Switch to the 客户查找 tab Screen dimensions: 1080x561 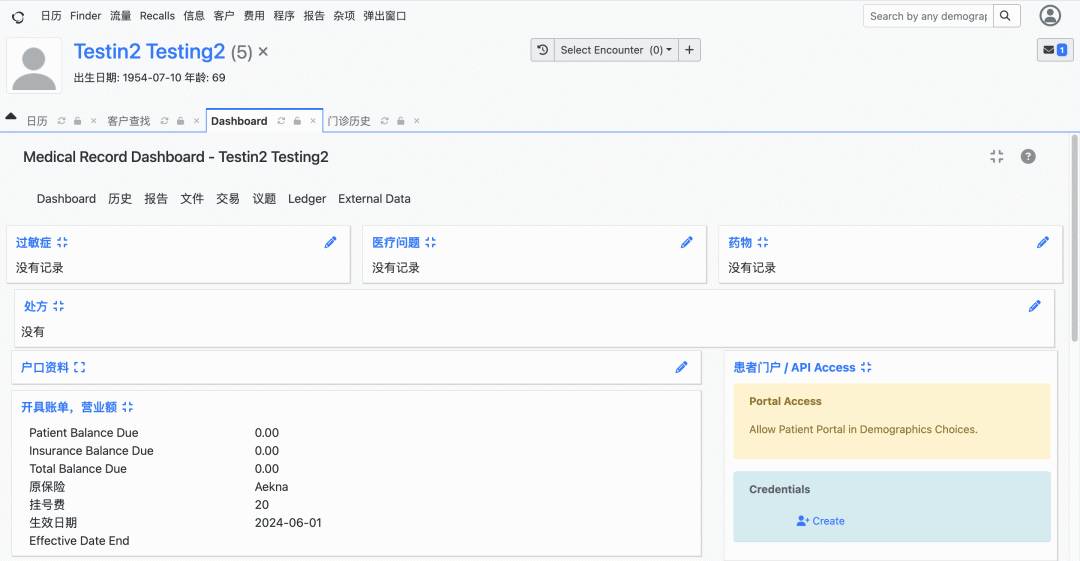129,121
